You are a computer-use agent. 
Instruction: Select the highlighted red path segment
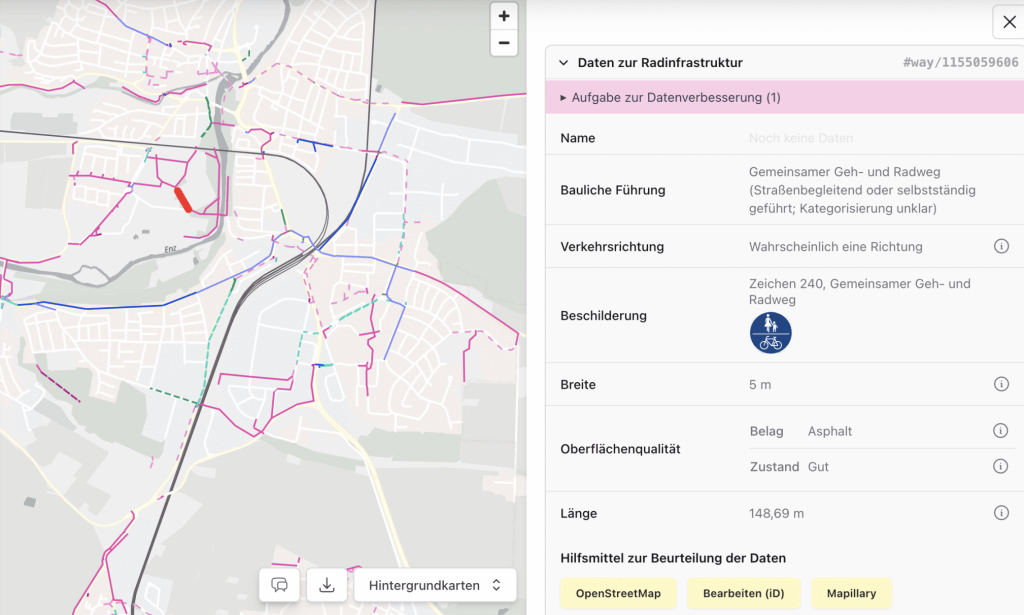coord(183,199)
